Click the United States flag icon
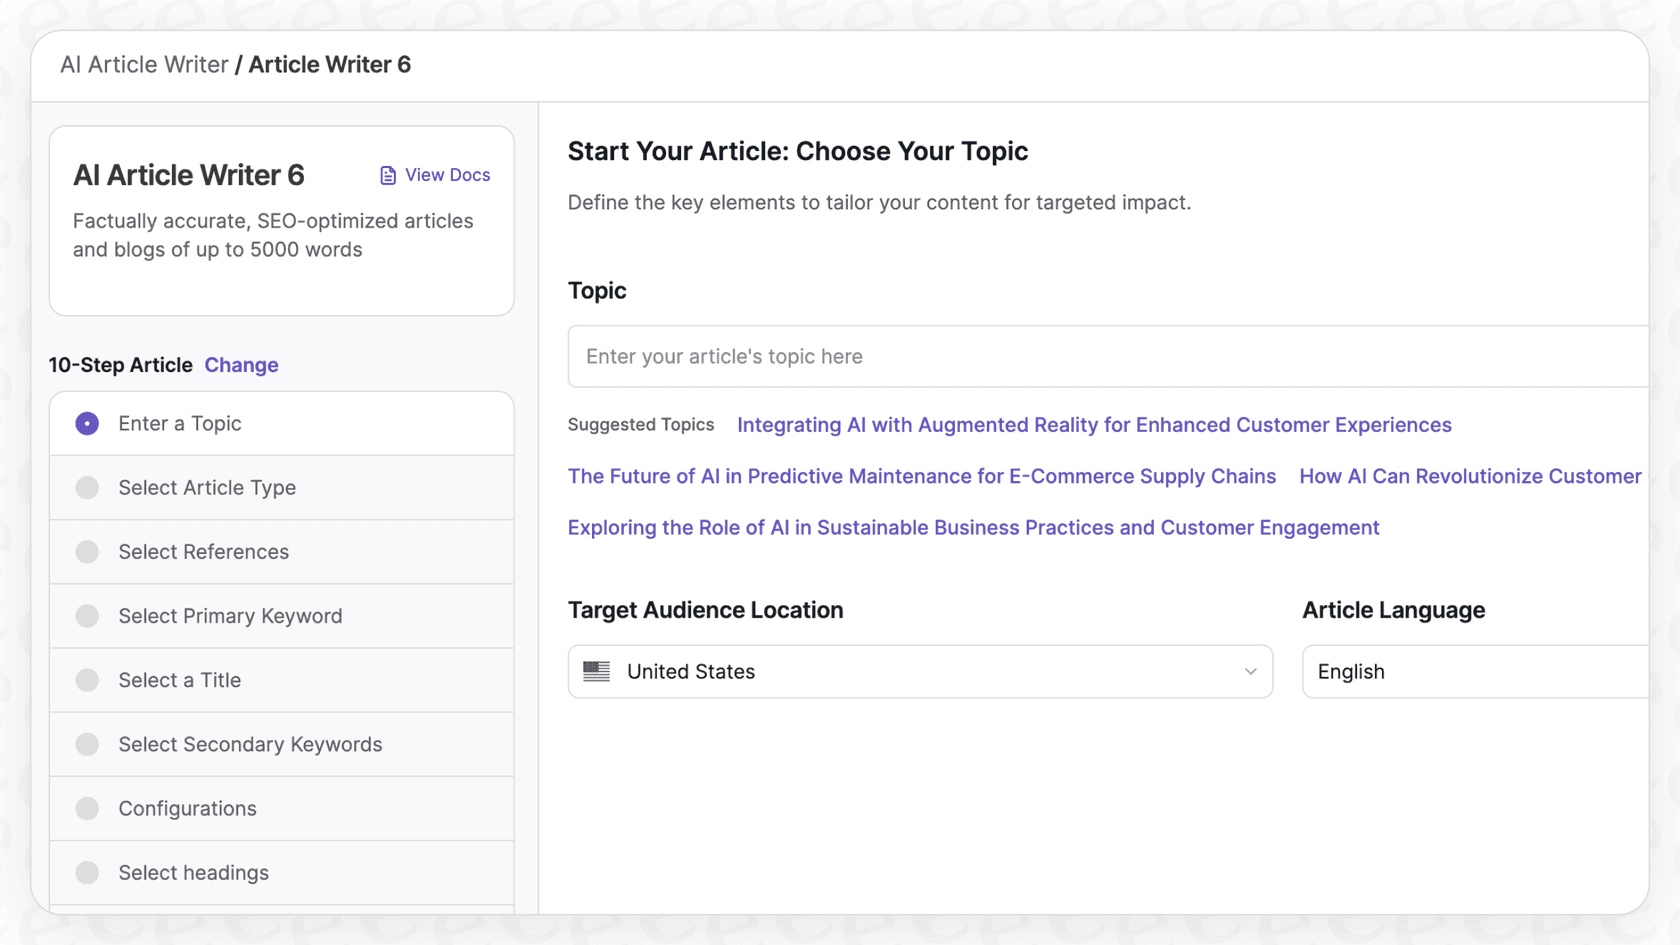The image size is (1680, 945). (x=597, y=671)
